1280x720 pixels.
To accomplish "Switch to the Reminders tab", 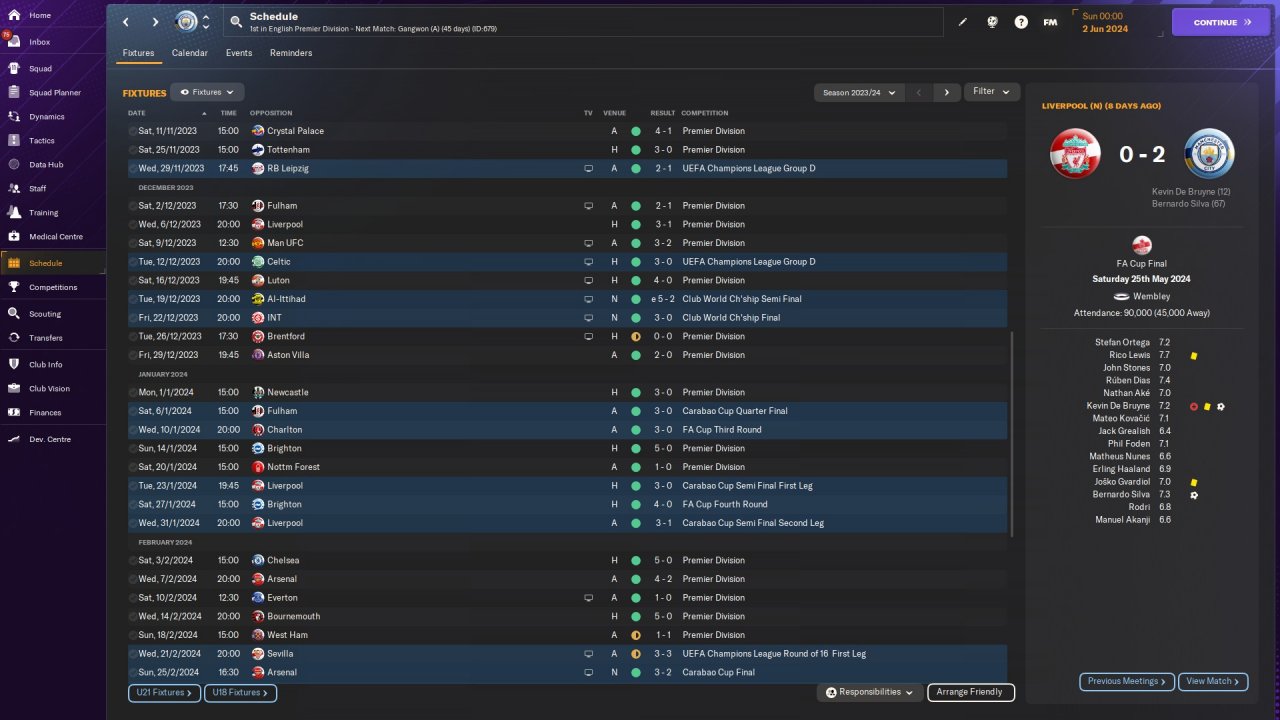I will (291, 53).
